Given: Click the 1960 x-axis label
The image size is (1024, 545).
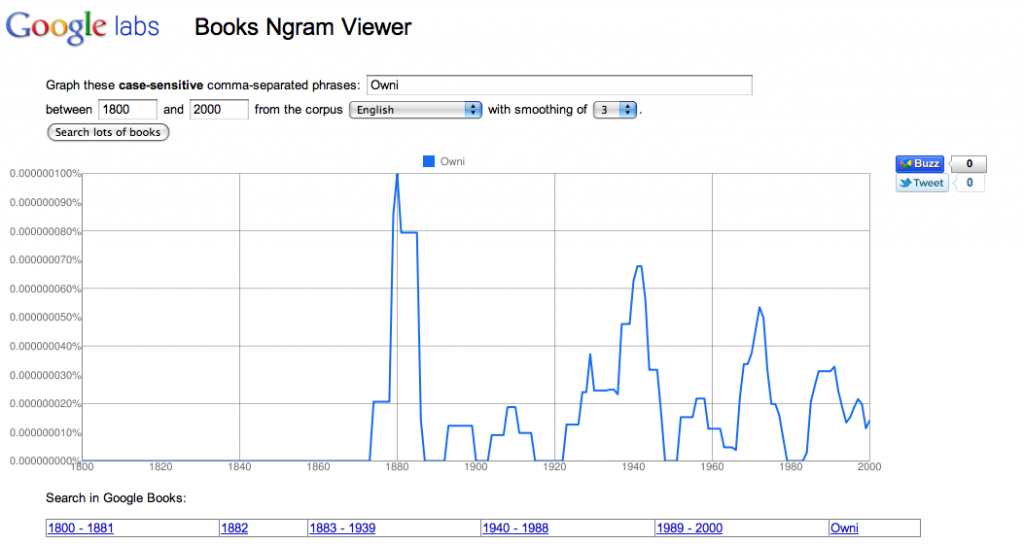Looking at the screenshot, I should pos(712,467).
